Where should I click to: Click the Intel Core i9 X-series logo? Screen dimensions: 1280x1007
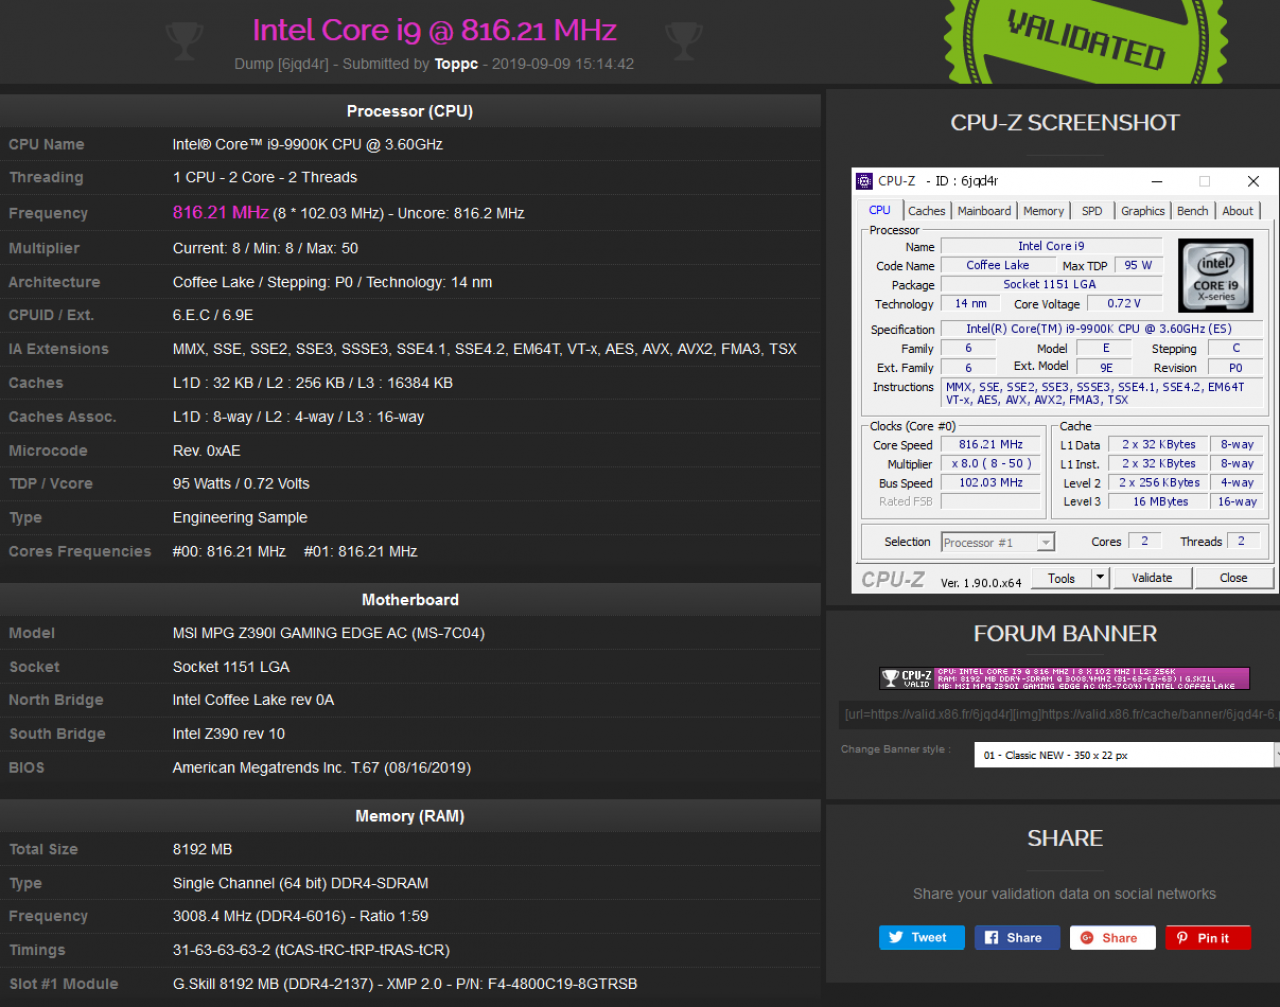tap(1215, 275)
